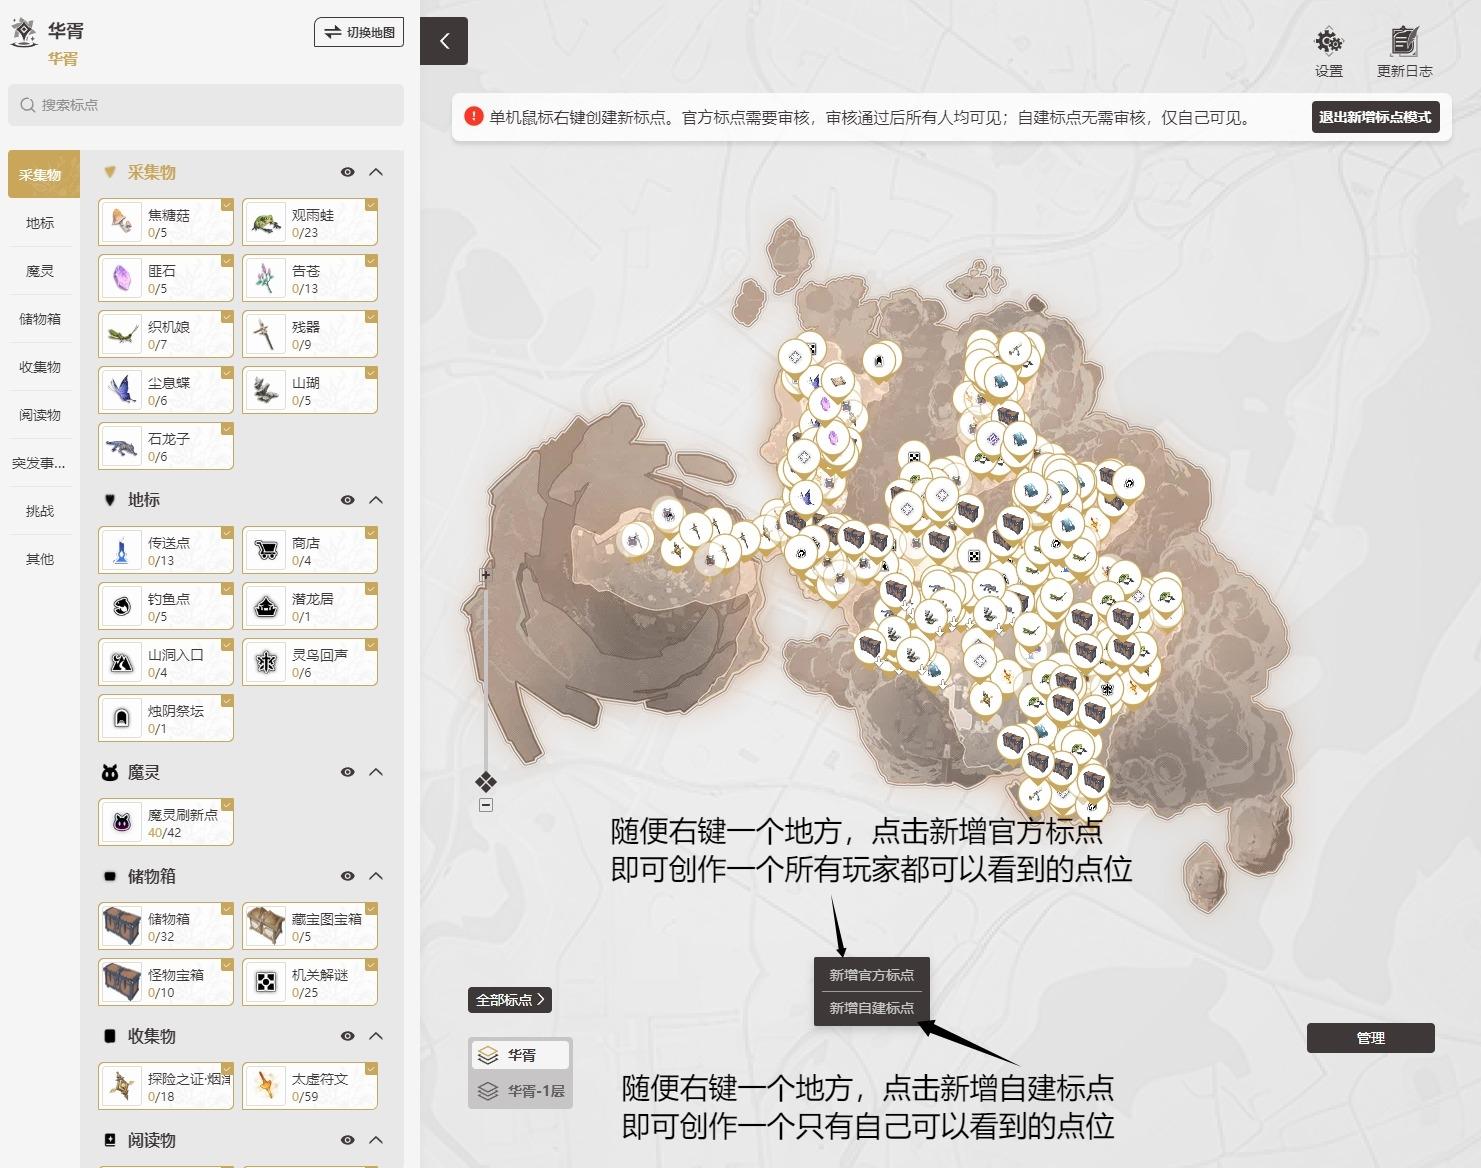Hide the 地标 category markers
The width and height of the screenshot is (1481, 1168).
347,500
